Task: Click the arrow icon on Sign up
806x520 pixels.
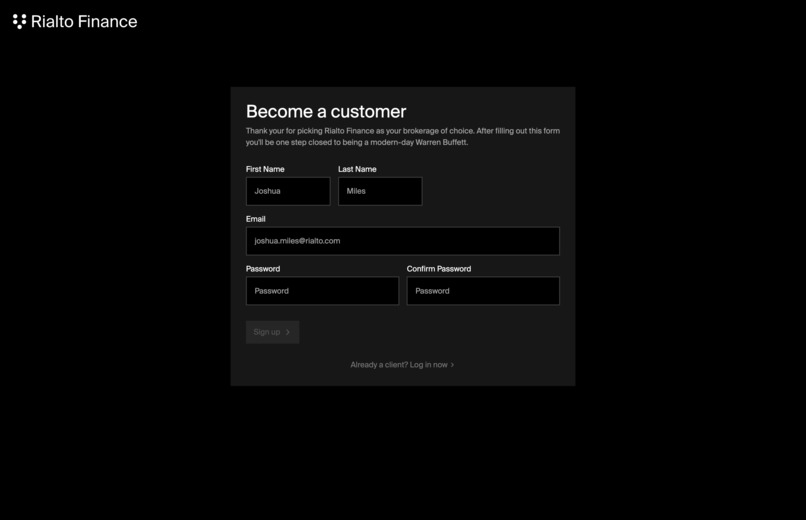Action: pos(288,332)
